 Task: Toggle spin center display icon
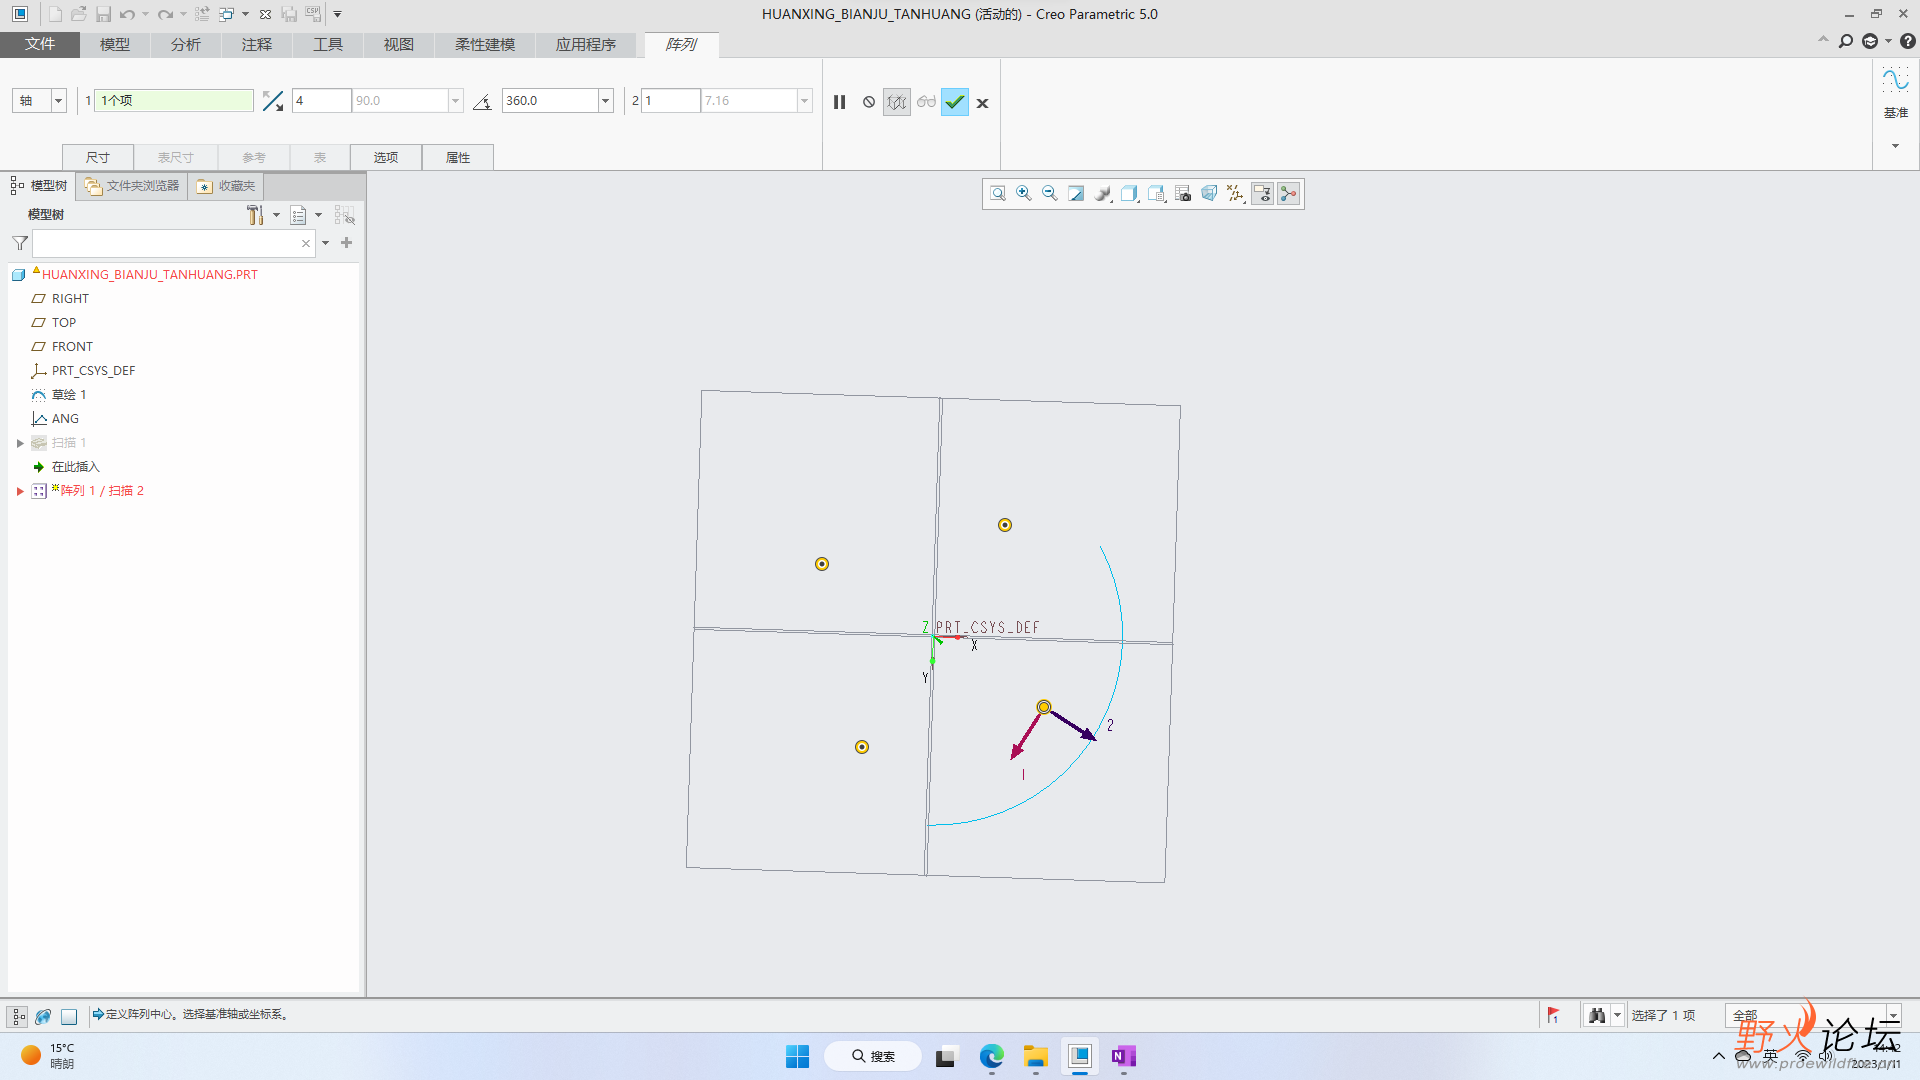pyautogui.click(x=1289, y=194)
